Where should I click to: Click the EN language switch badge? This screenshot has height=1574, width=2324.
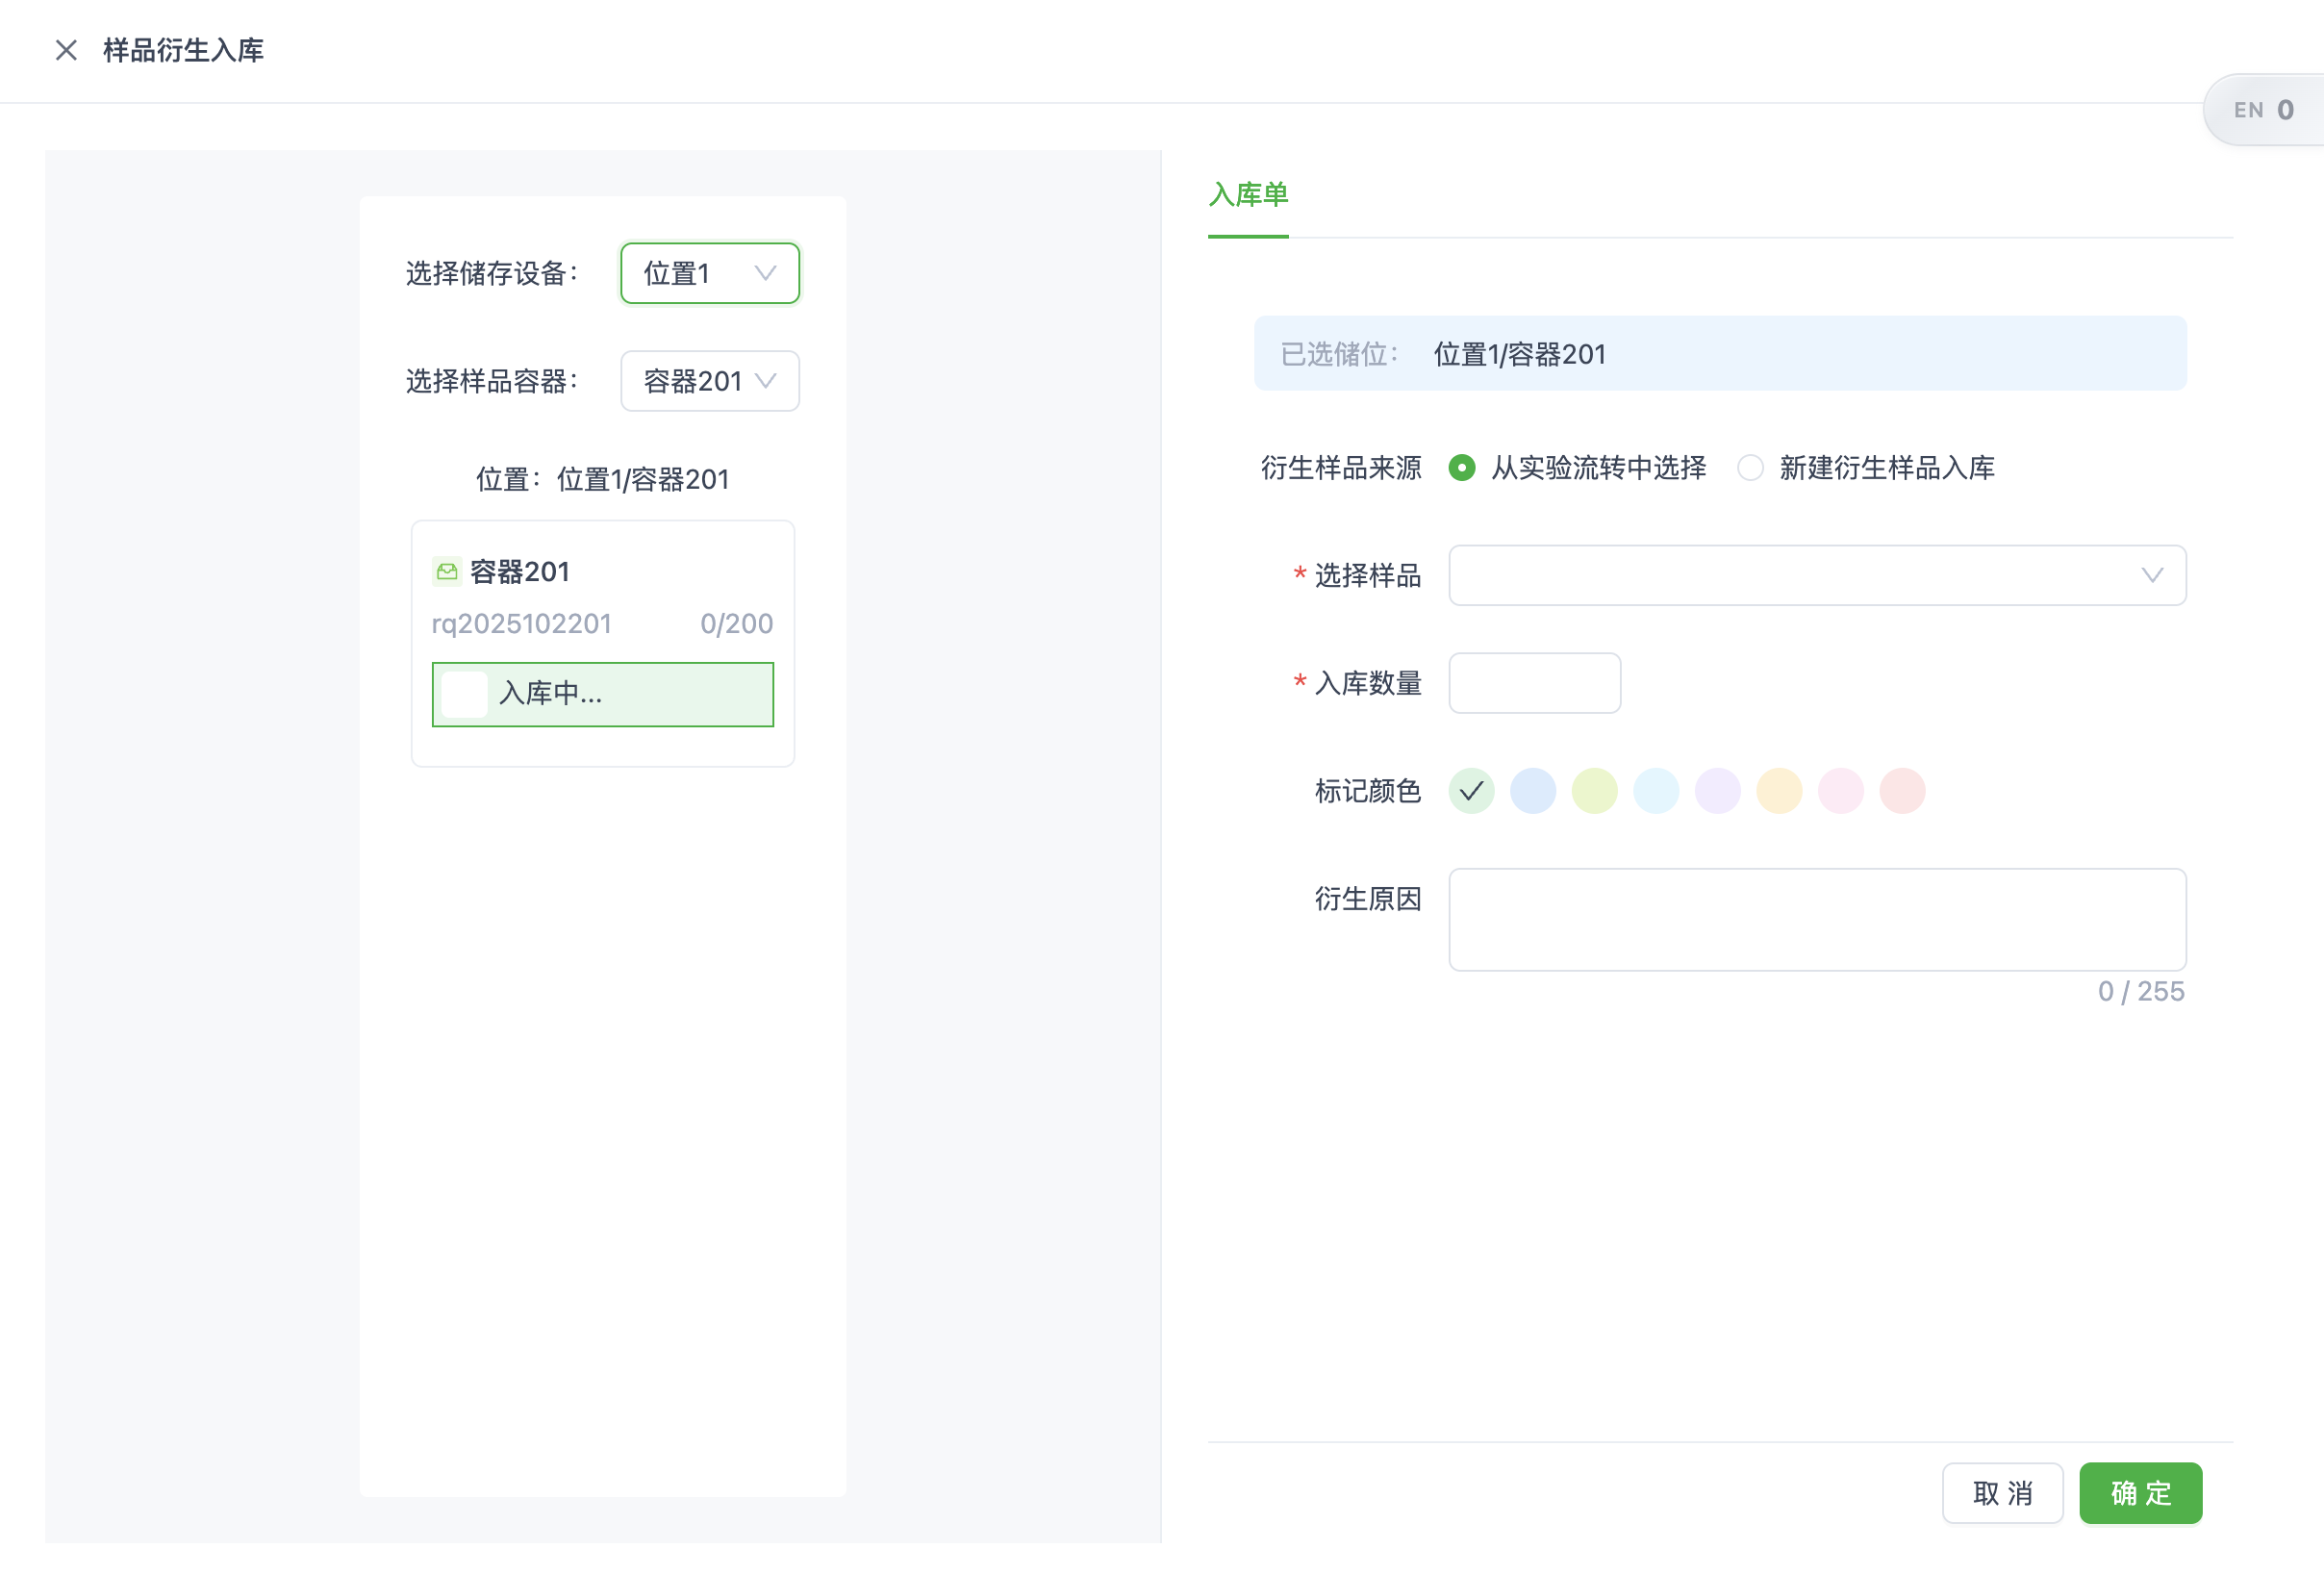[x=2263, y=110]
